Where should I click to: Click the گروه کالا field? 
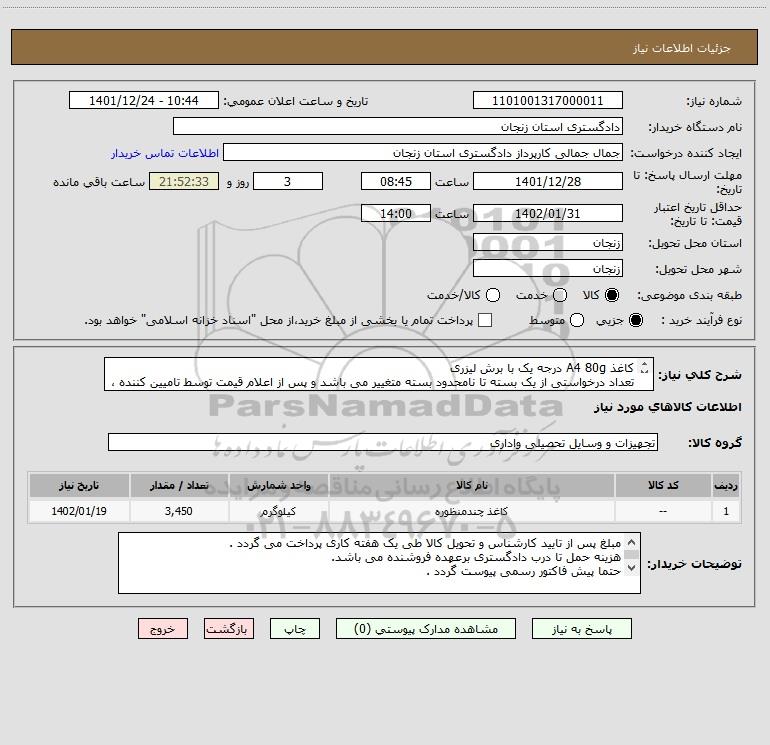[383, 442]
